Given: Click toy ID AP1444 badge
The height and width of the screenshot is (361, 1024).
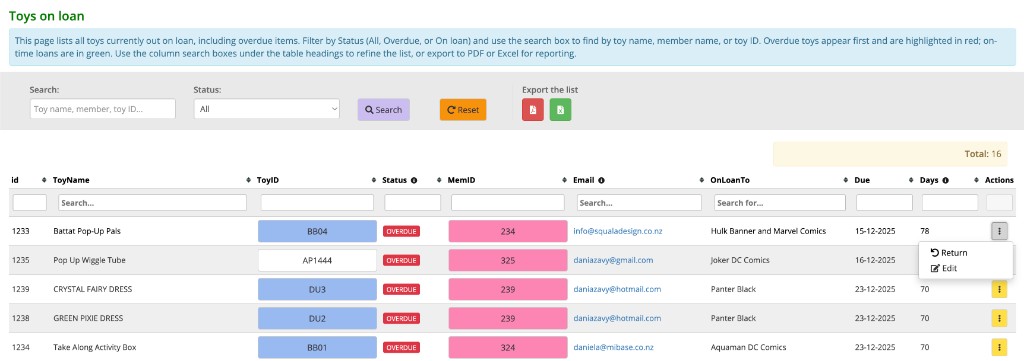Looking at the screenshot, I should pos(317,260).
